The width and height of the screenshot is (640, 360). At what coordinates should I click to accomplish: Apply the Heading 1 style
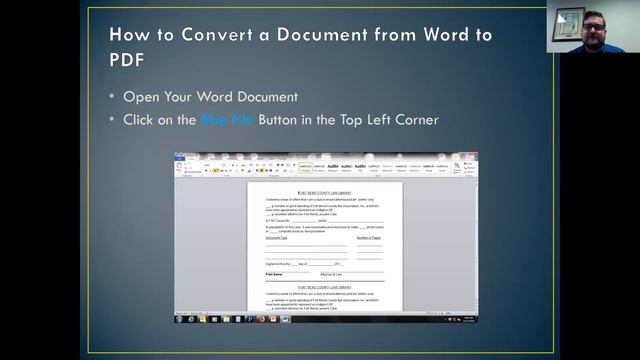[x=333, y=168]
